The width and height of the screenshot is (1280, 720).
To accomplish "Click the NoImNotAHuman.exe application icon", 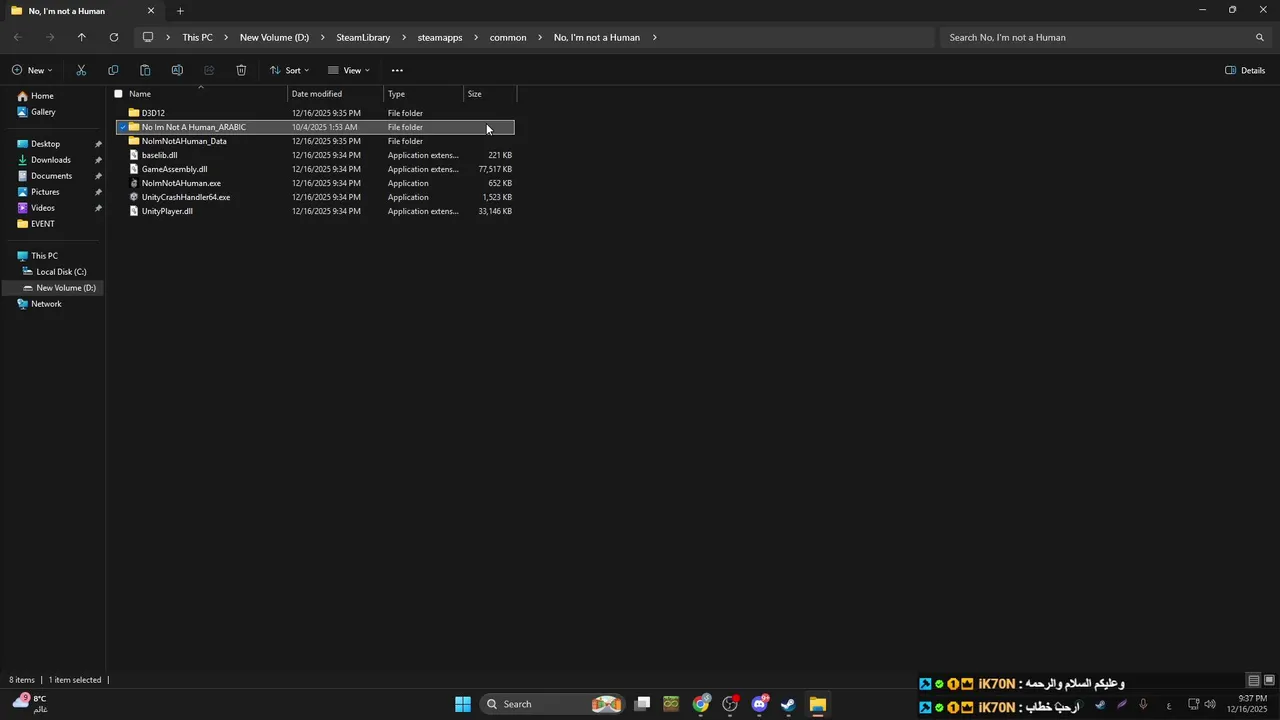I will [134, 183].
